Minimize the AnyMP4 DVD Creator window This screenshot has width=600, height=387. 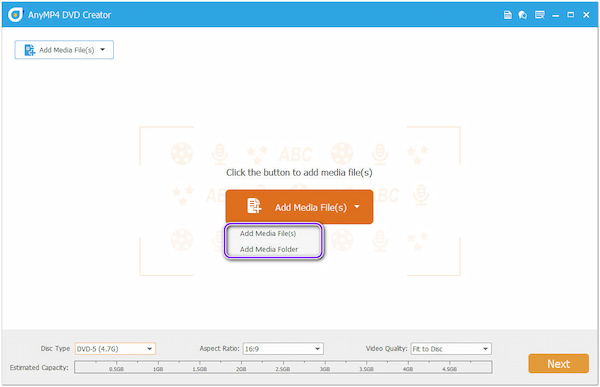[556, 15]
